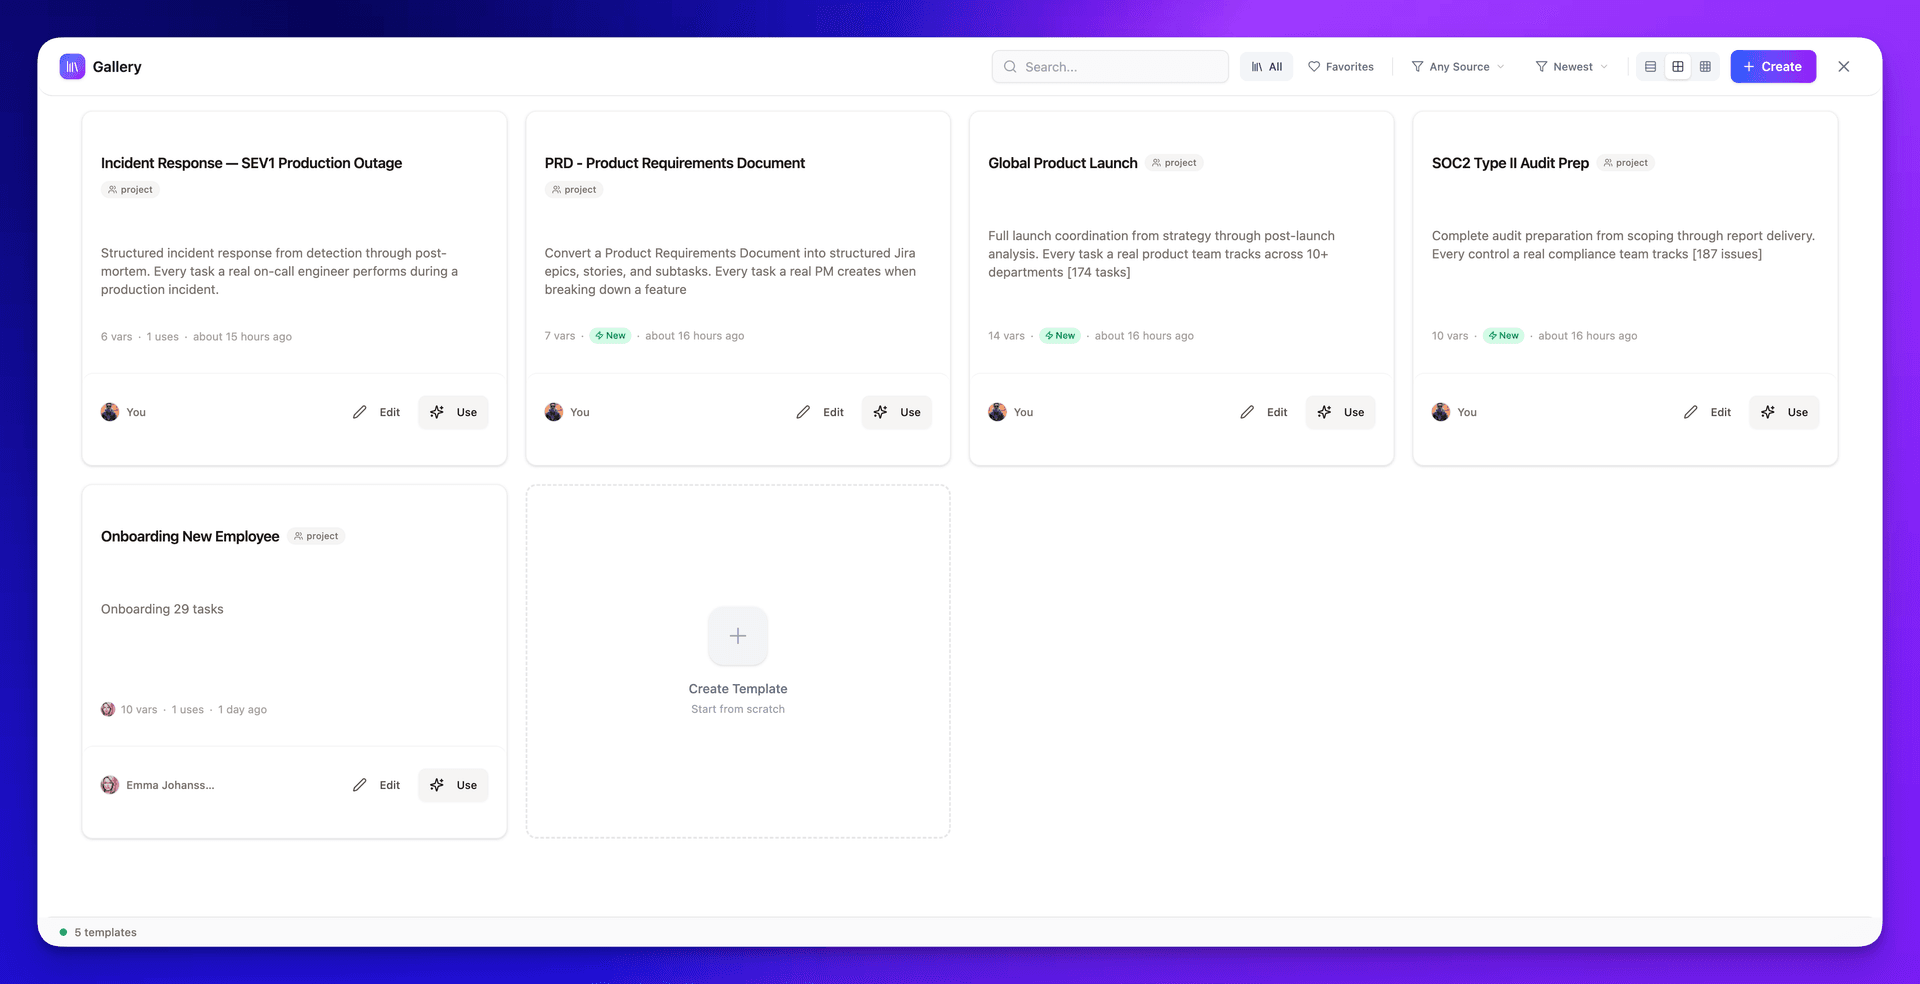Click the search magnifier icon

(x=1011, y=66)
